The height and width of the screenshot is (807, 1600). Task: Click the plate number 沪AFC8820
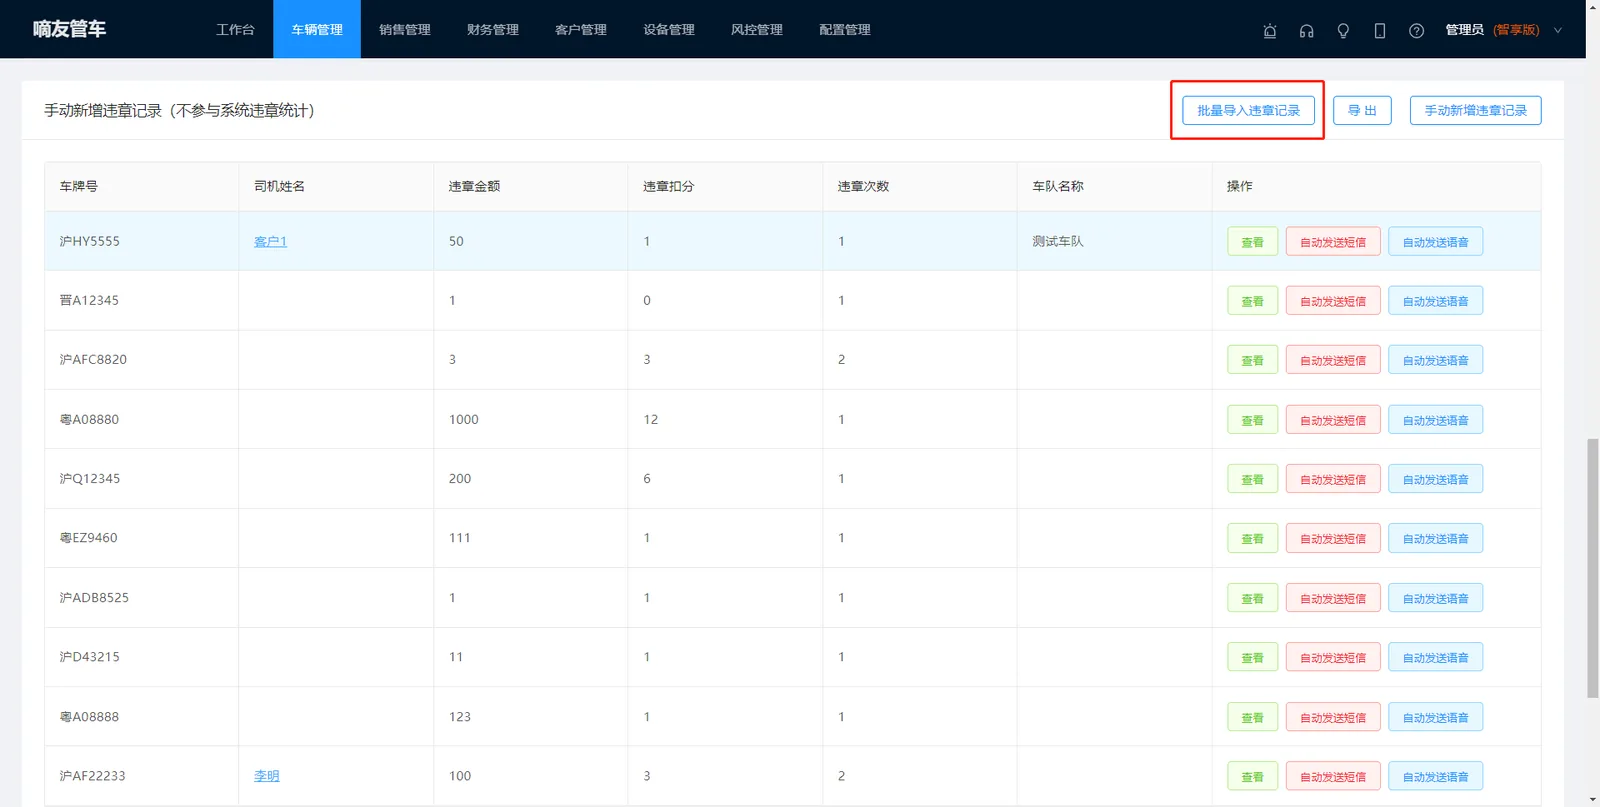93,359
